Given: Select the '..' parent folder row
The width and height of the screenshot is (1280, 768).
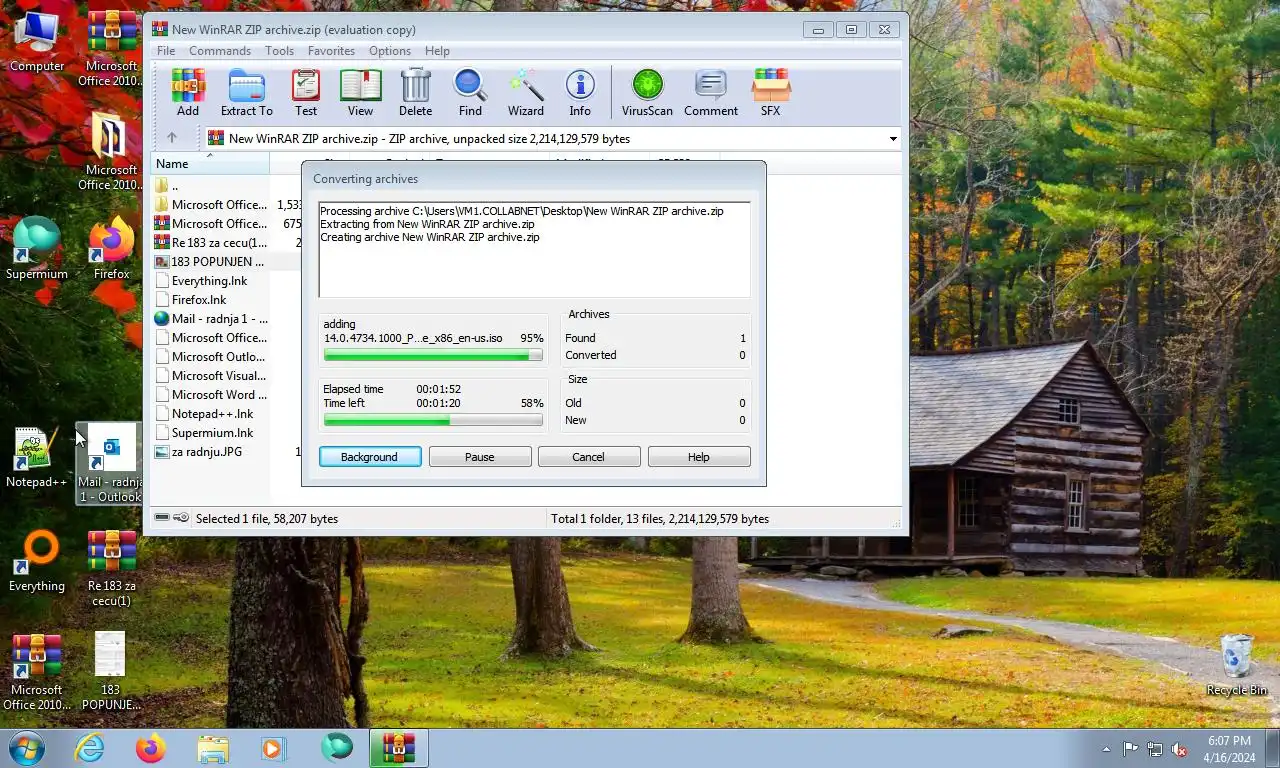Looking at the screenshot, I should coord(210,186).
